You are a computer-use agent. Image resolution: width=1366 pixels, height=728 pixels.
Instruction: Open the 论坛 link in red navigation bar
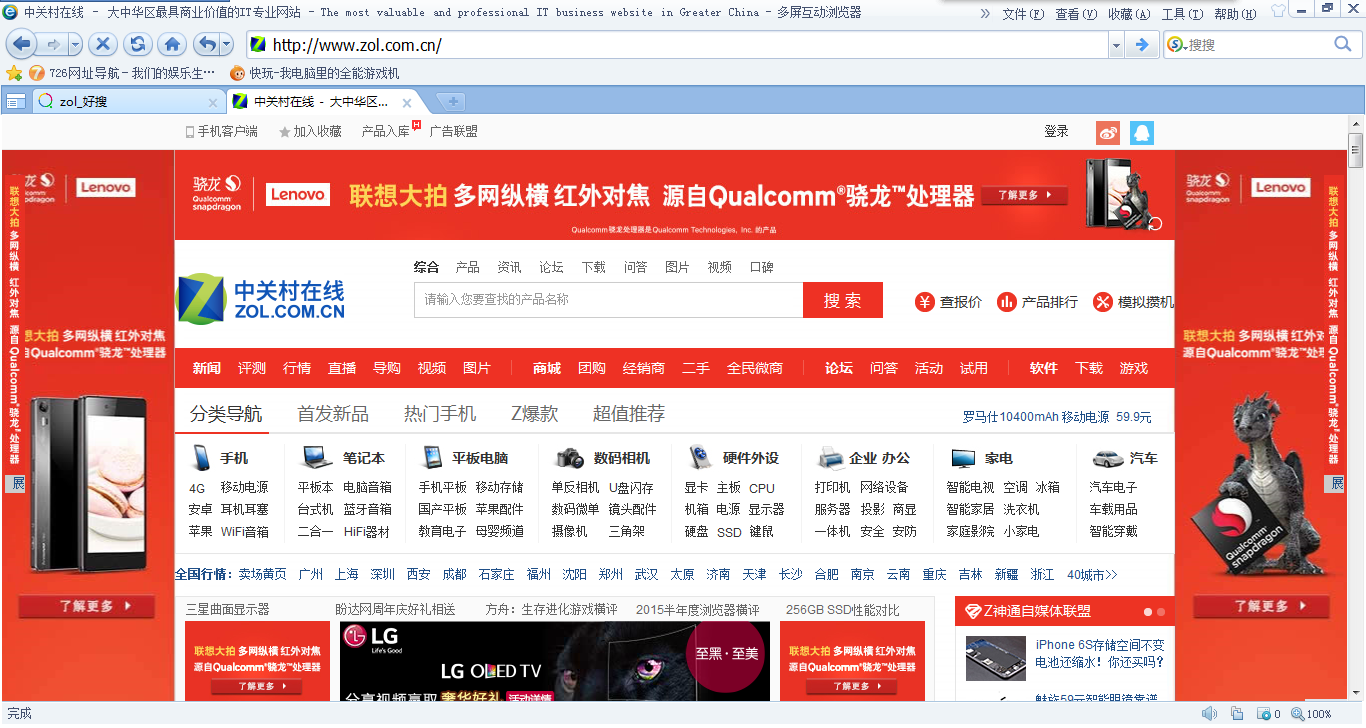[839, 368]
